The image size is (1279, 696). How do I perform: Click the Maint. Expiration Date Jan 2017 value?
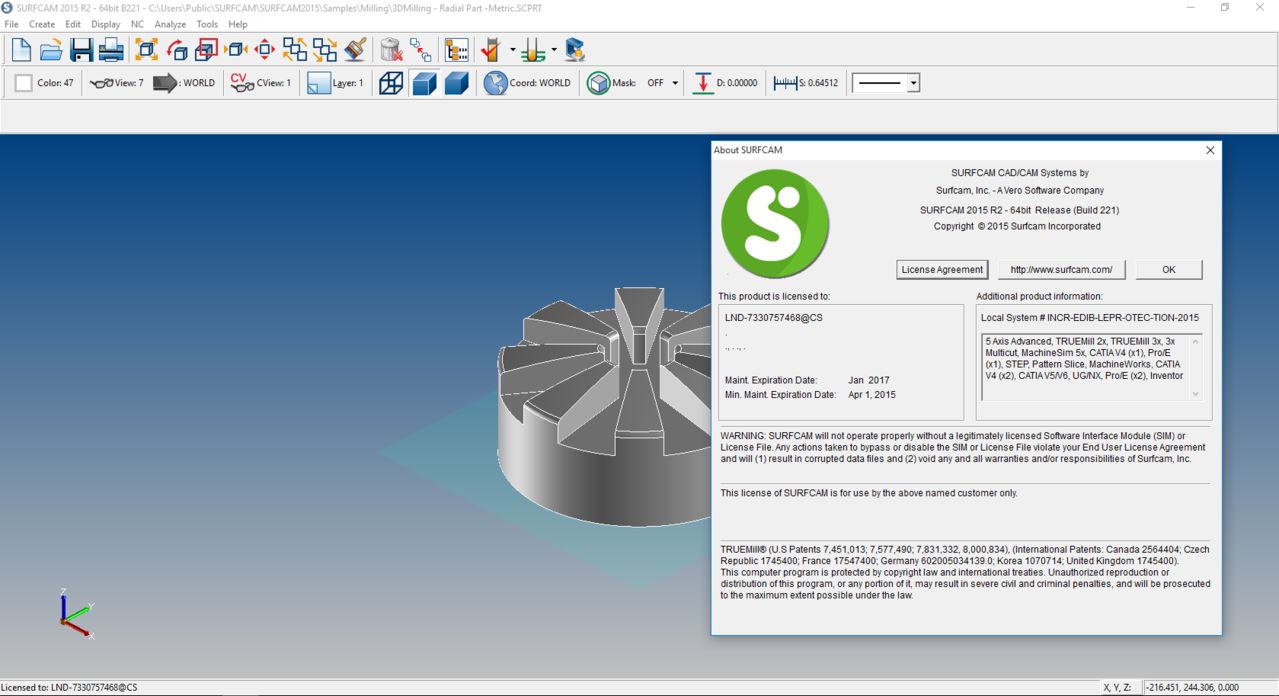[869, 380]
